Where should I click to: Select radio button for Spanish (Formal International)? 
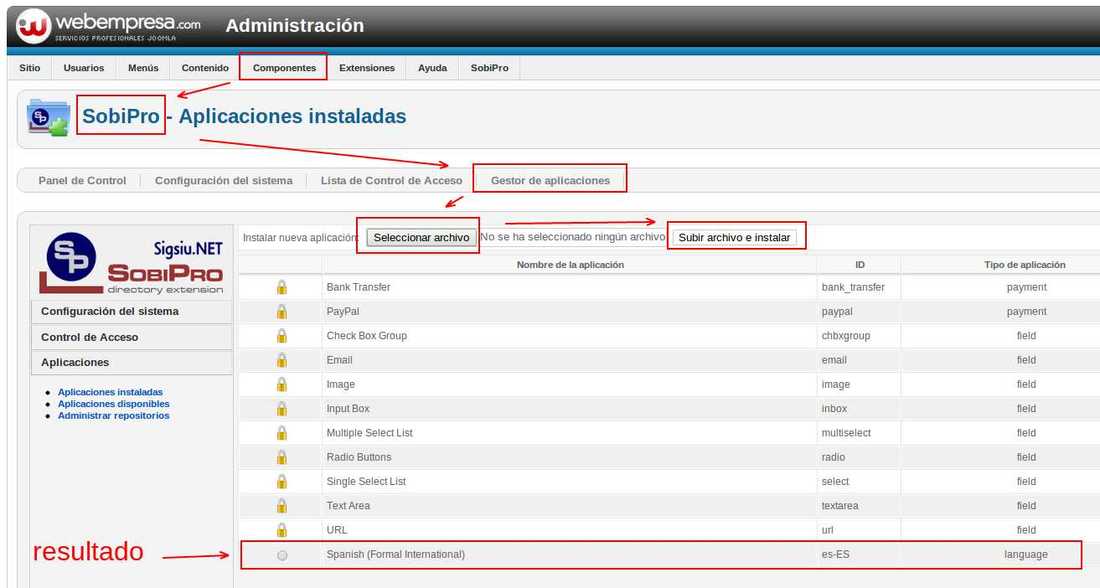(282, 555)
